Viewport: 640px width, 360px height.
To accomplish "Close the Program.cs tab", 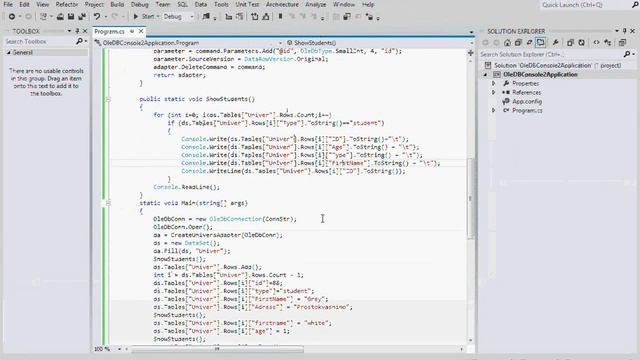I will [x=141, y=31].
